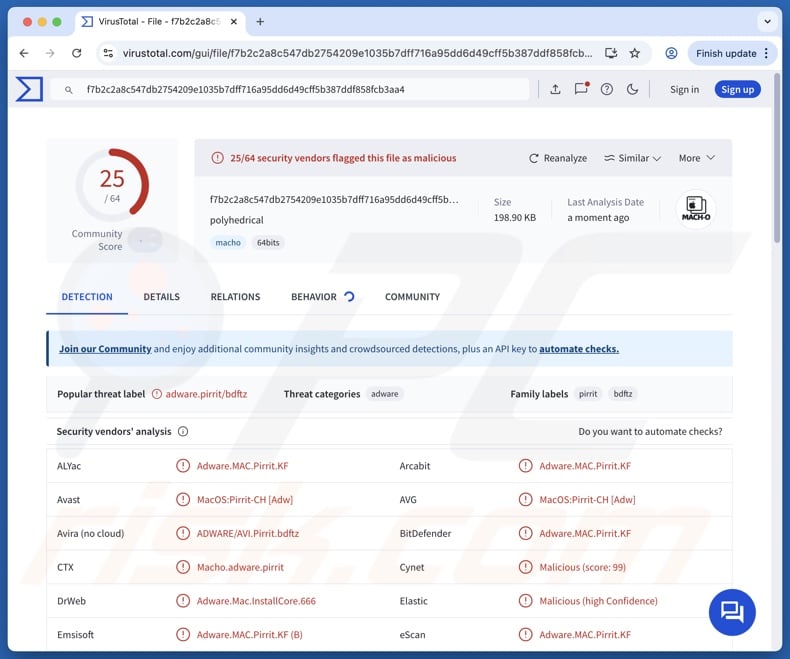Click the detection score 25/64 gauge

[x=112, y=185]
